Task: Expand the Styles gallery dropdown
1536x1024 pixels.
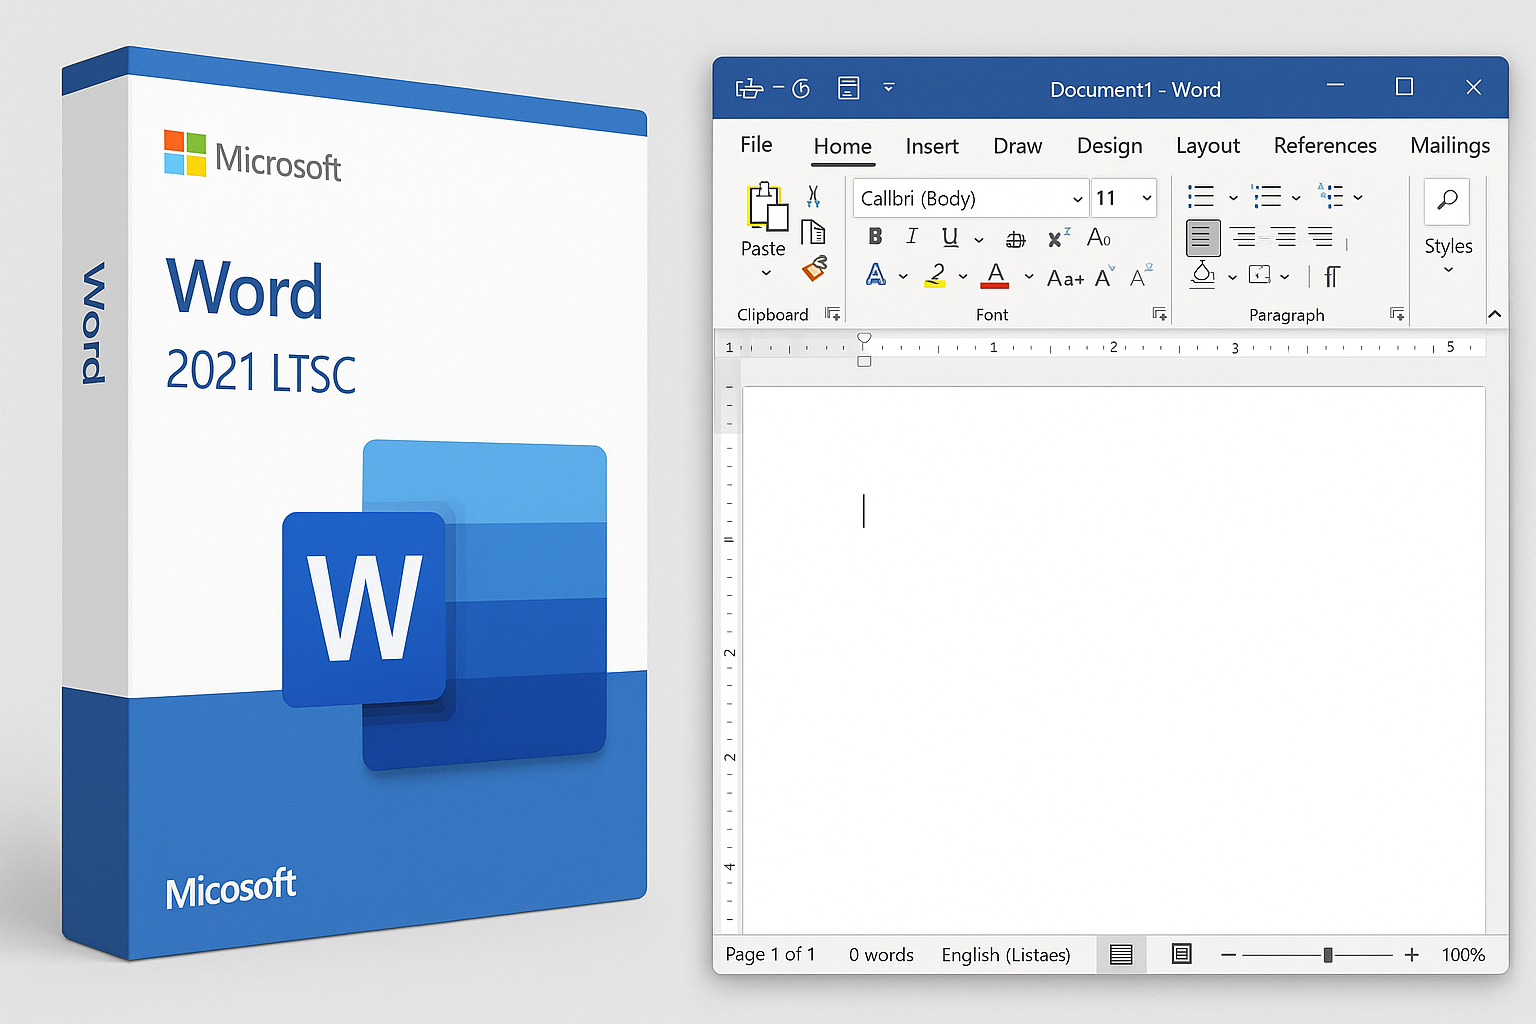Action: (1448, 269)
